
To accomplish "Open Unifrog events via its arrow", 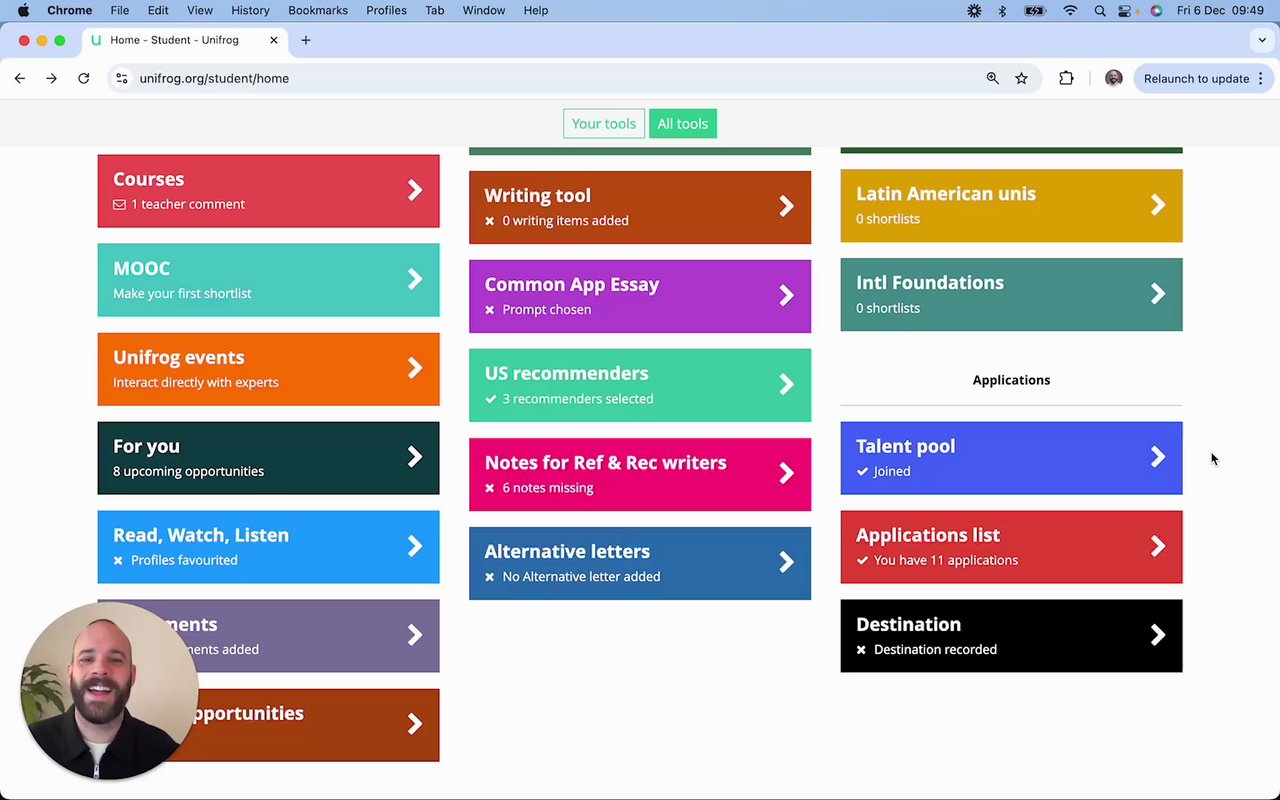I will click(x=415, y=368).
